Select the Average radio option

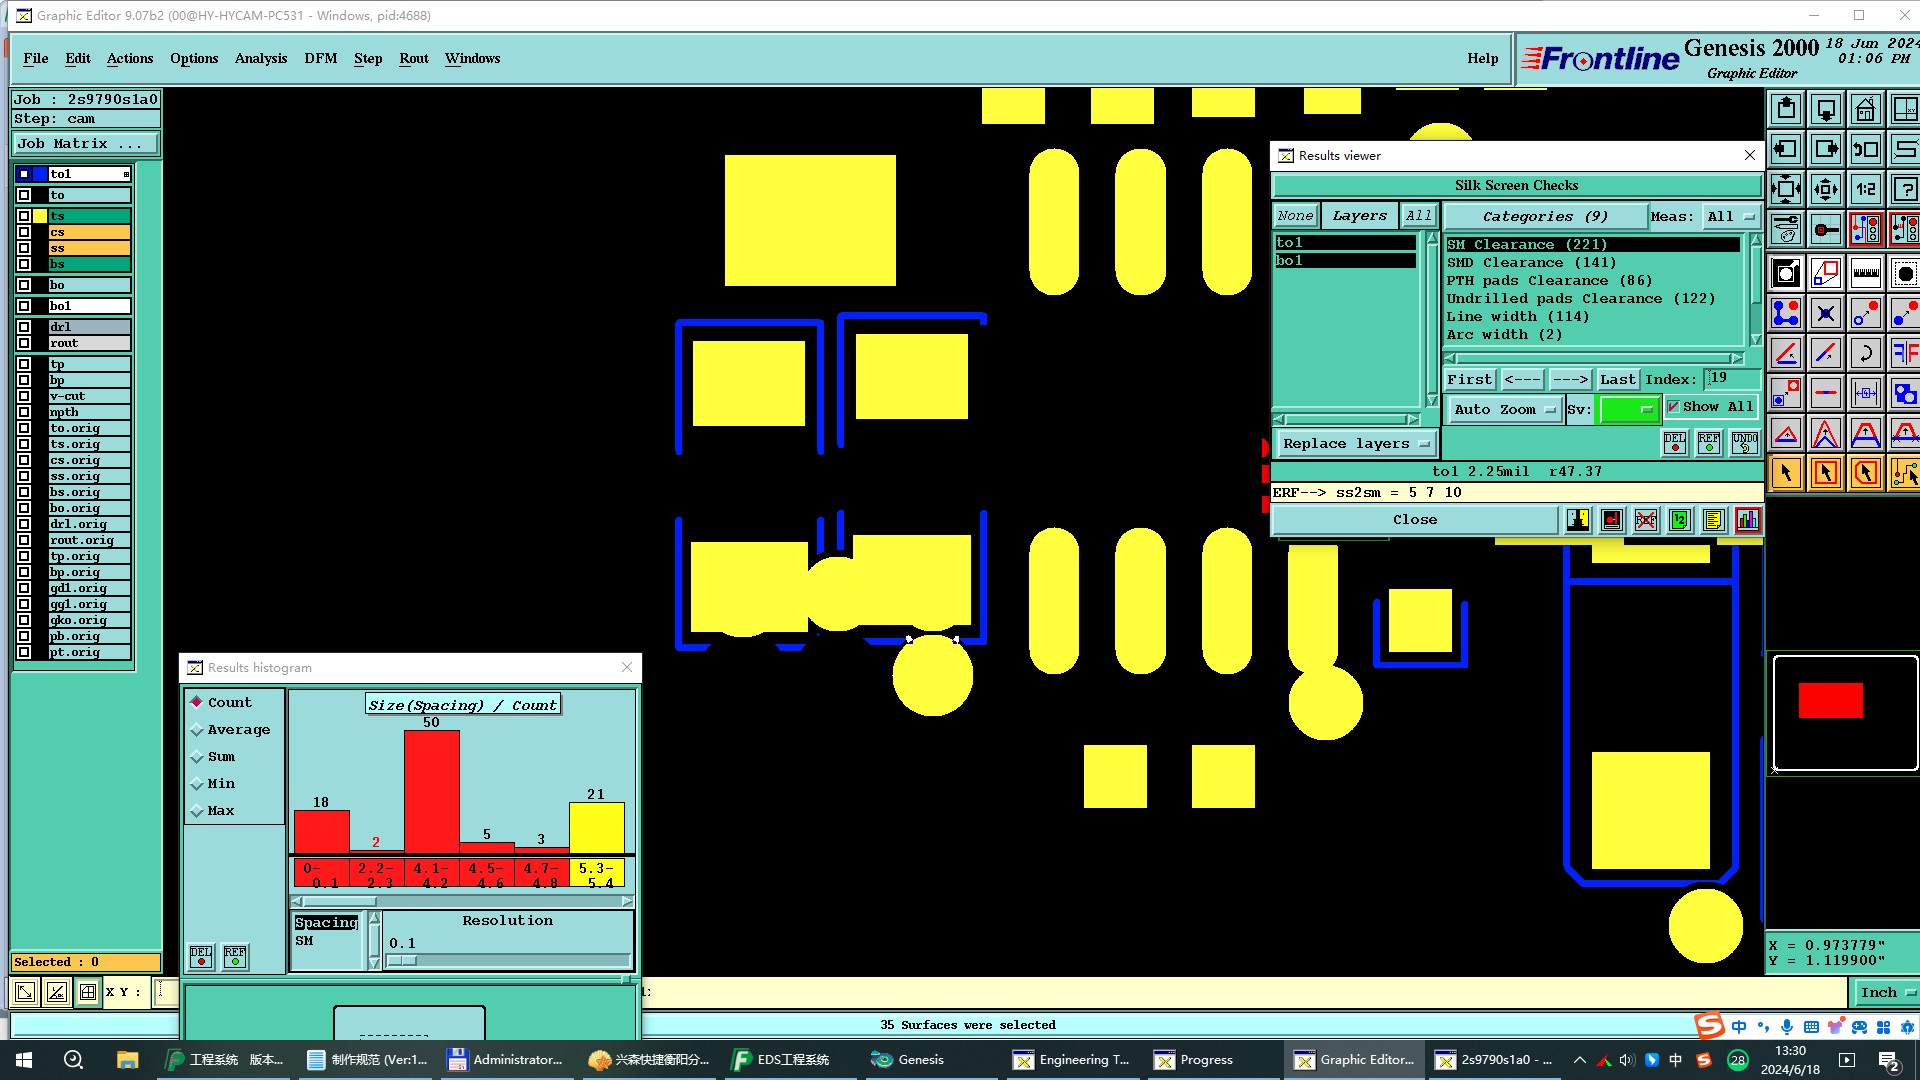(x=197, y=730)
